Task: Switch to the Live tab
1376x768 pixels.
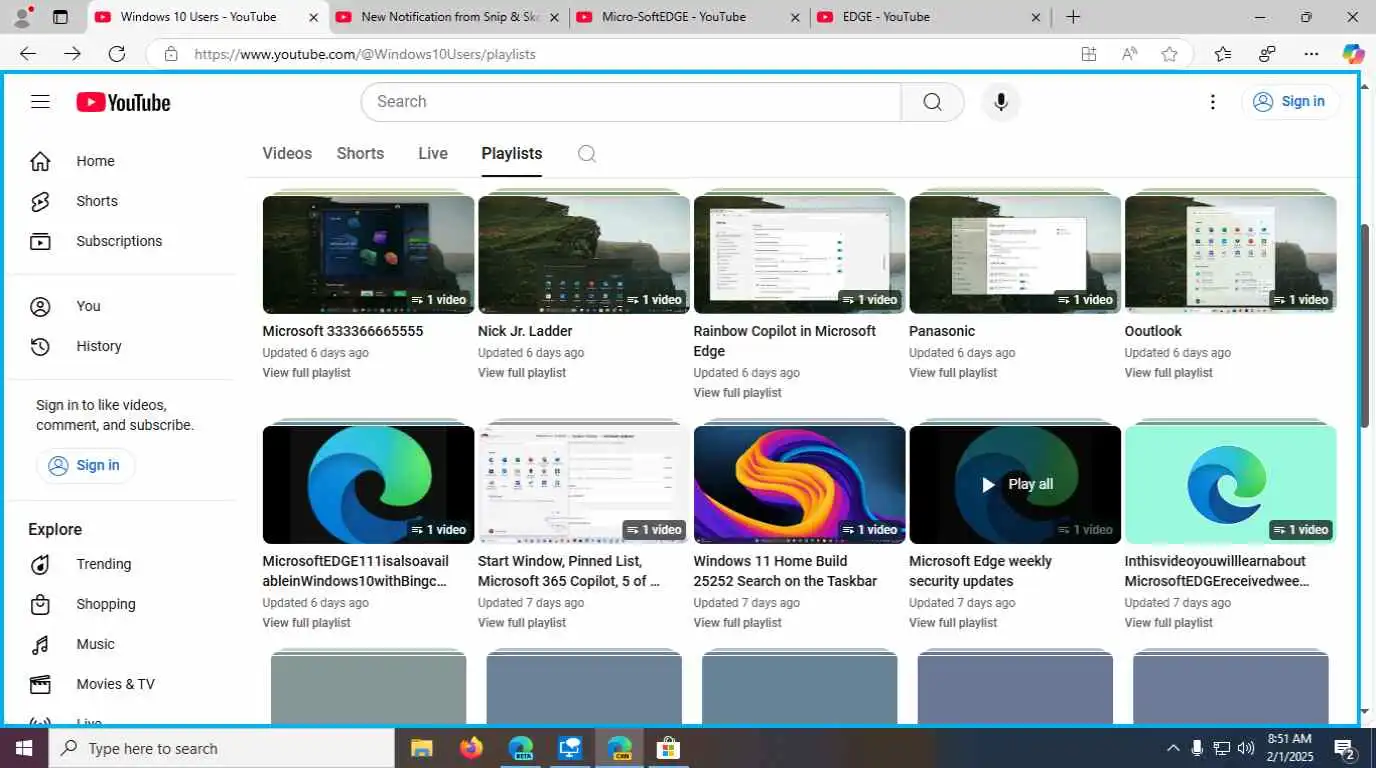Action: 433,153
